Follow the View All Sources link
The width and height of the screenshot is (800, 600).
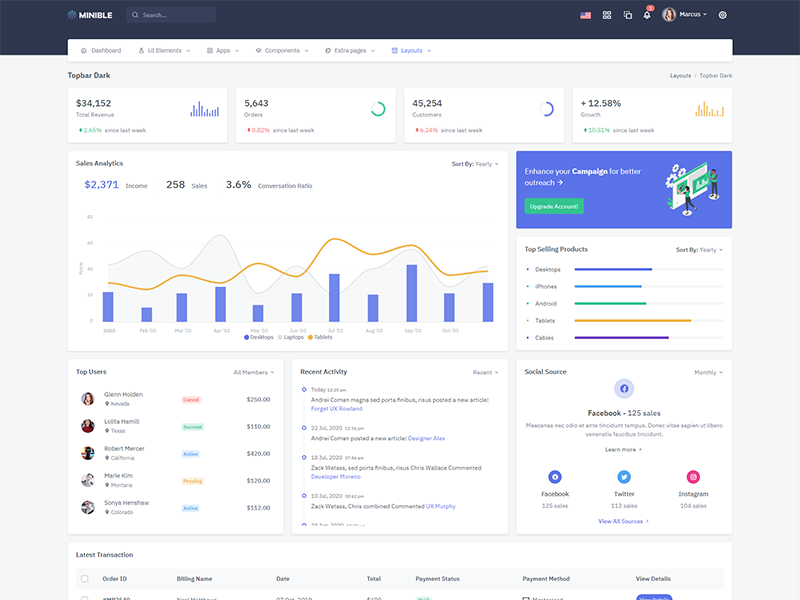pos(623,521)
